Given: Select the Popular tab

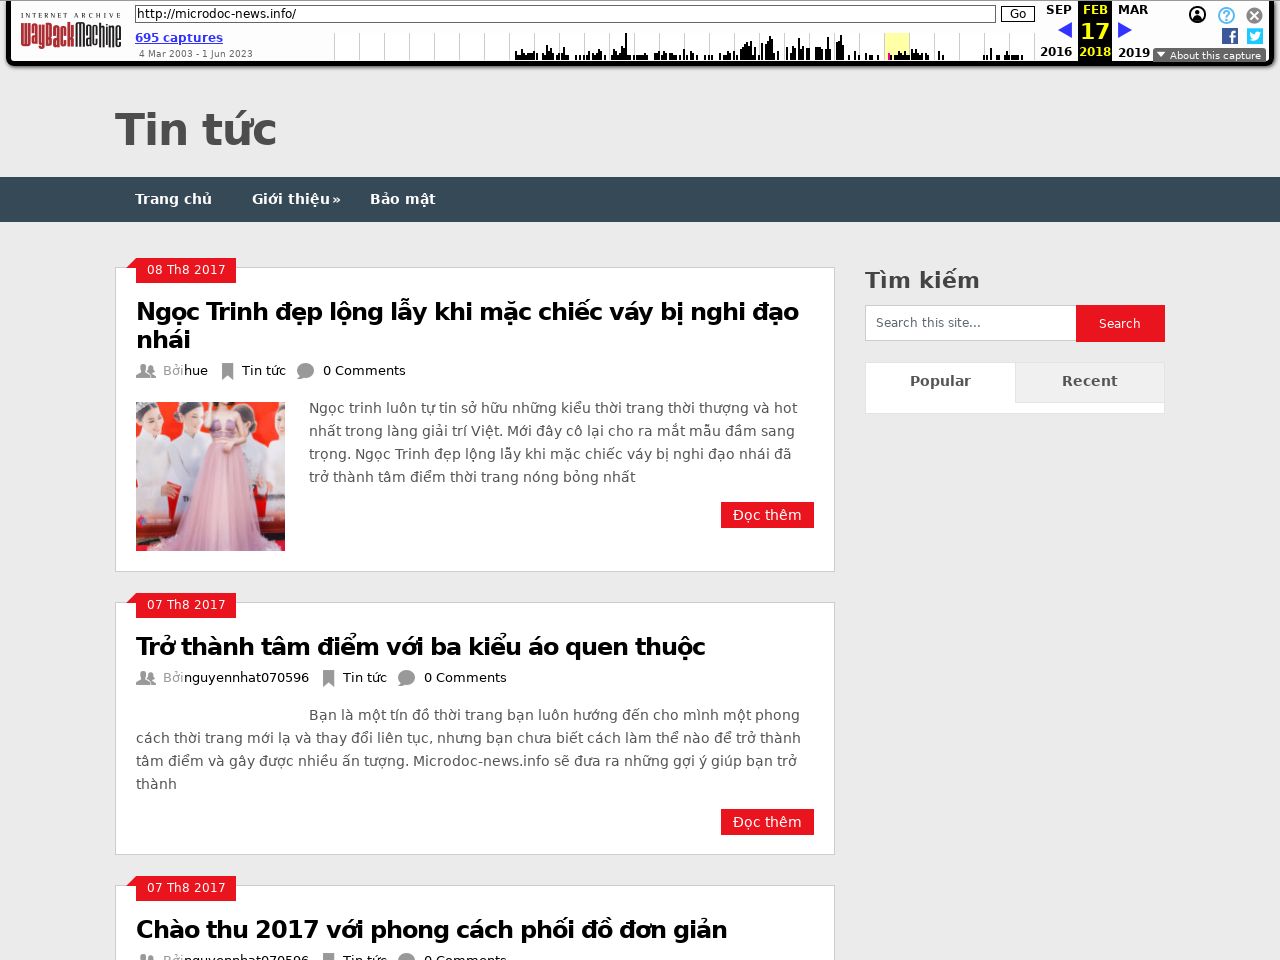Looking at the screenshot, I should (940, 381).
